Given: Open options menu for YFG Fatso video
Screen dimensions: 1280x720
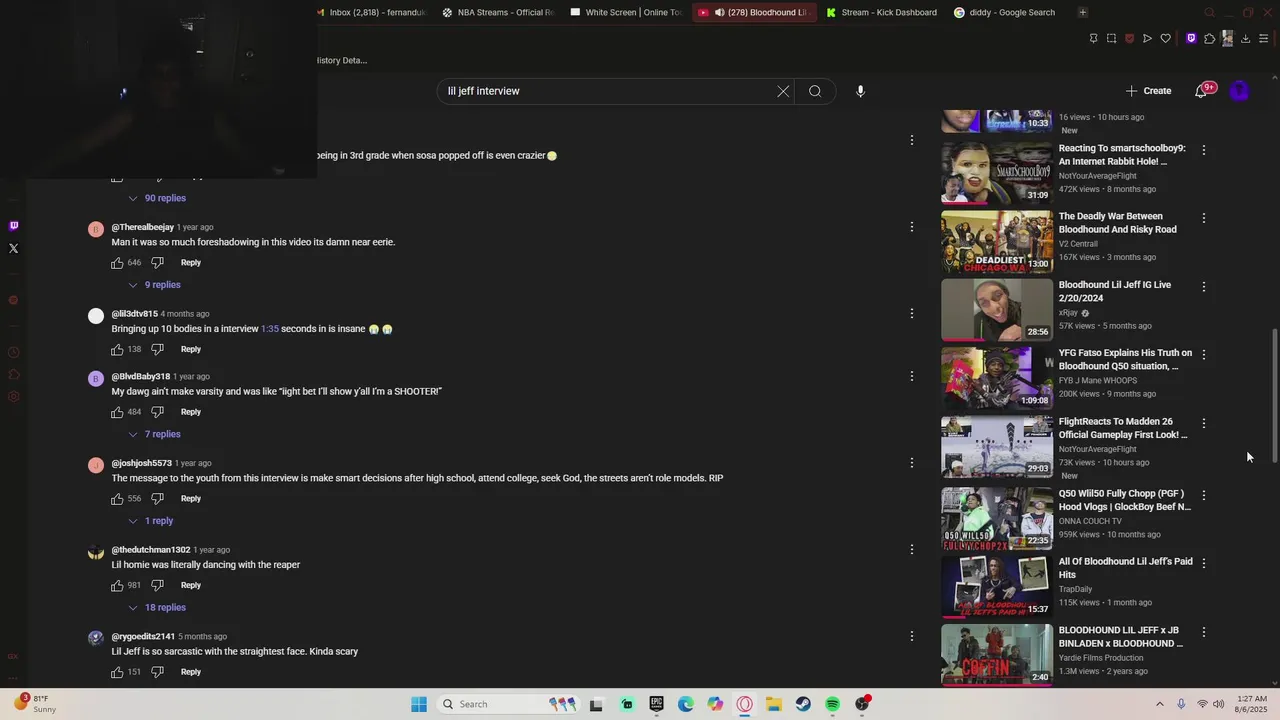Looking at the screenshot, I should click(1203, 355).
